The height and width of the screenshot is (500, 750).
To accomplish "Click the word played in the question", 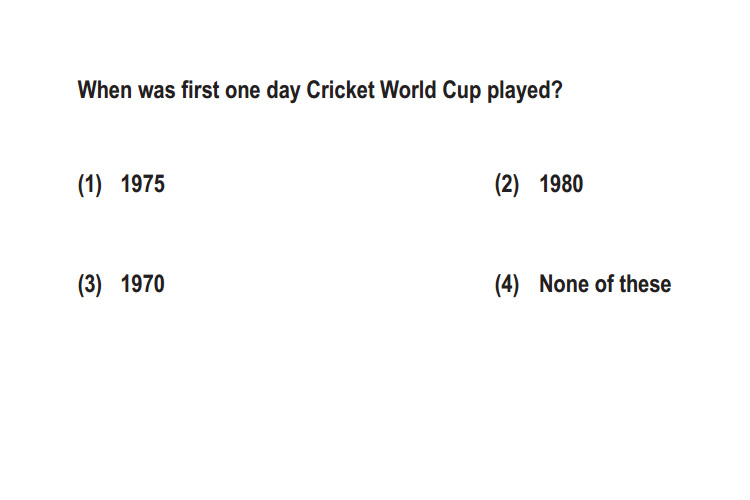I will coord(519,91).
